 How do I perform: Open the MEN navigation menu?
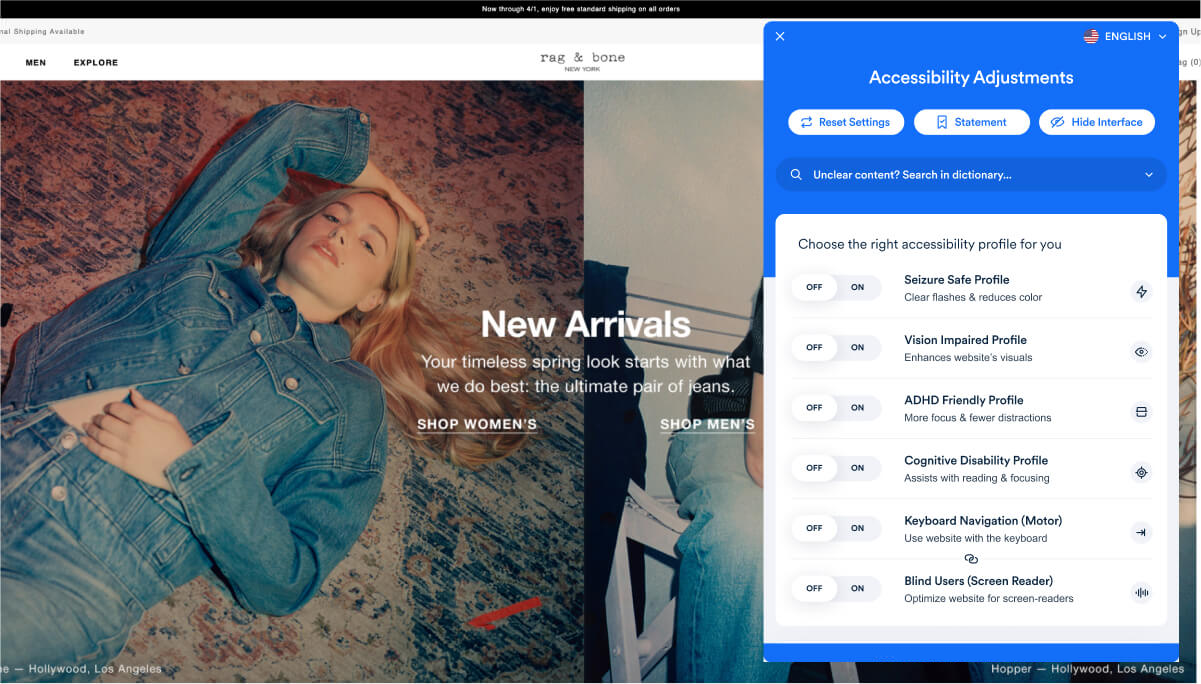pyautogui.click(x=36, y=63)
